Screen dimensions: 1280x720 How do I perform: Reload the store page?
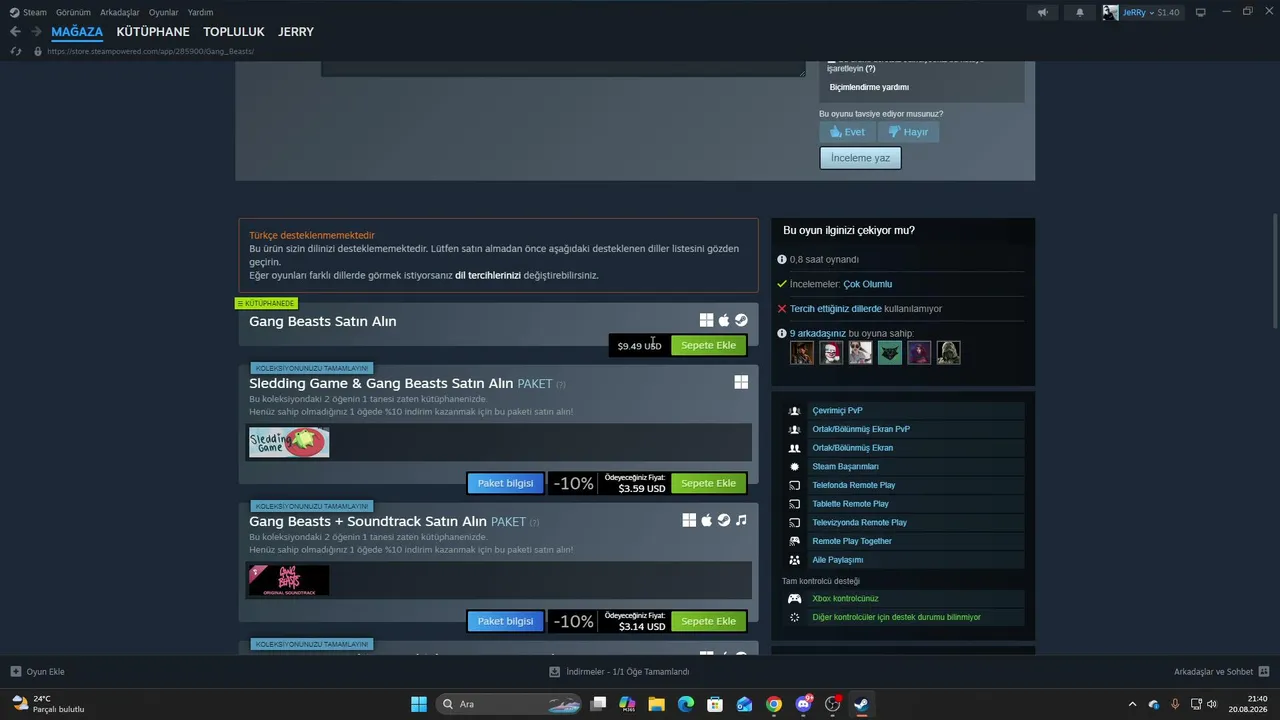click(x=15, y=51)
